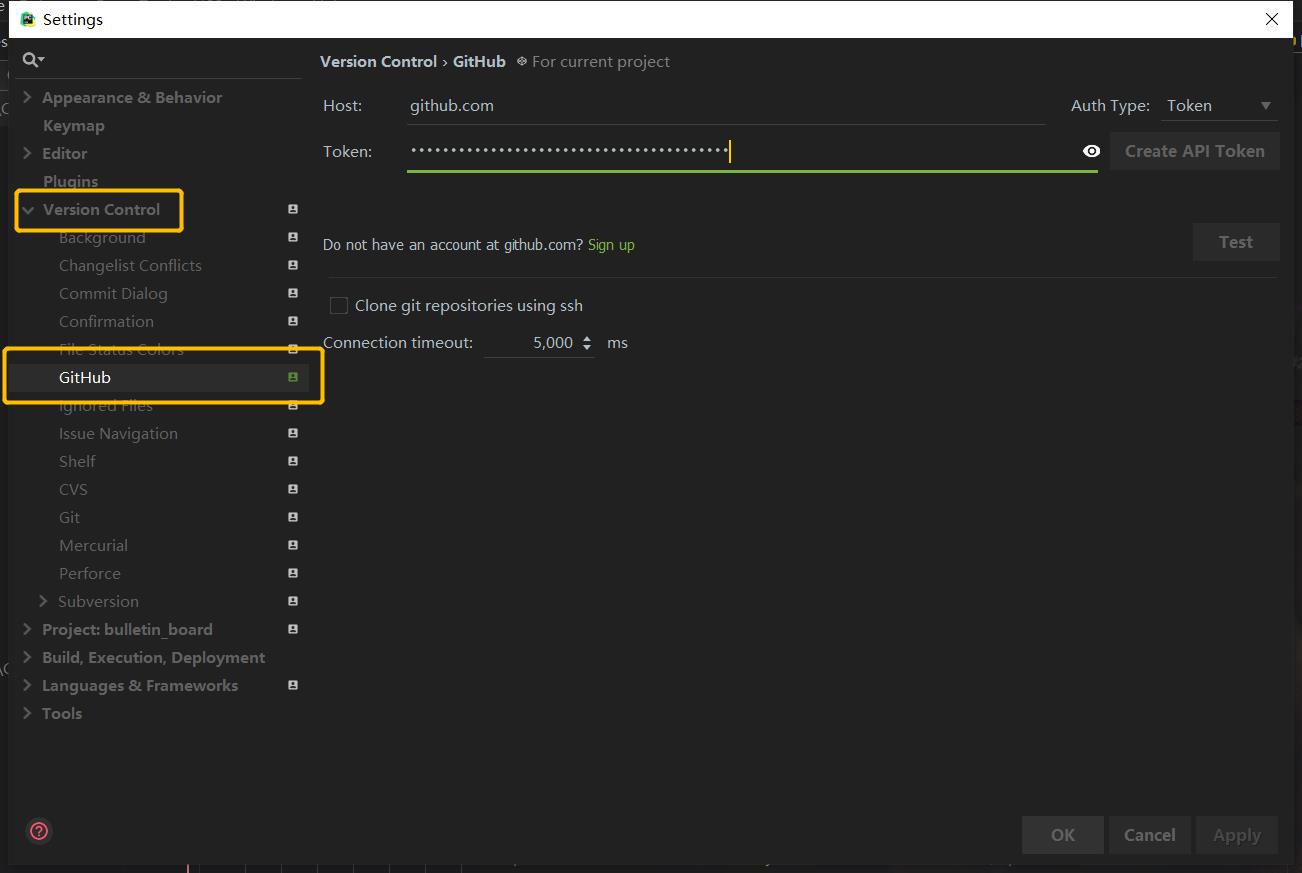
Task: Open Issue Navigation settings page
Action: (x=118, y=433)
